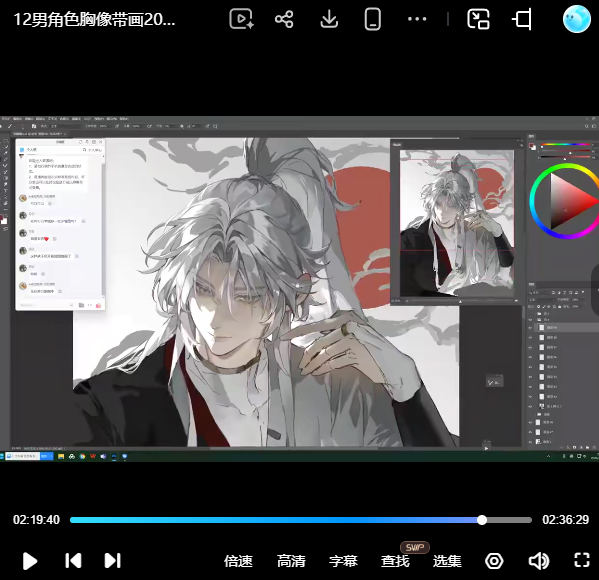Click the folder icon in chat window
Viewport: 599px width, 580px height.
[81, 305]
